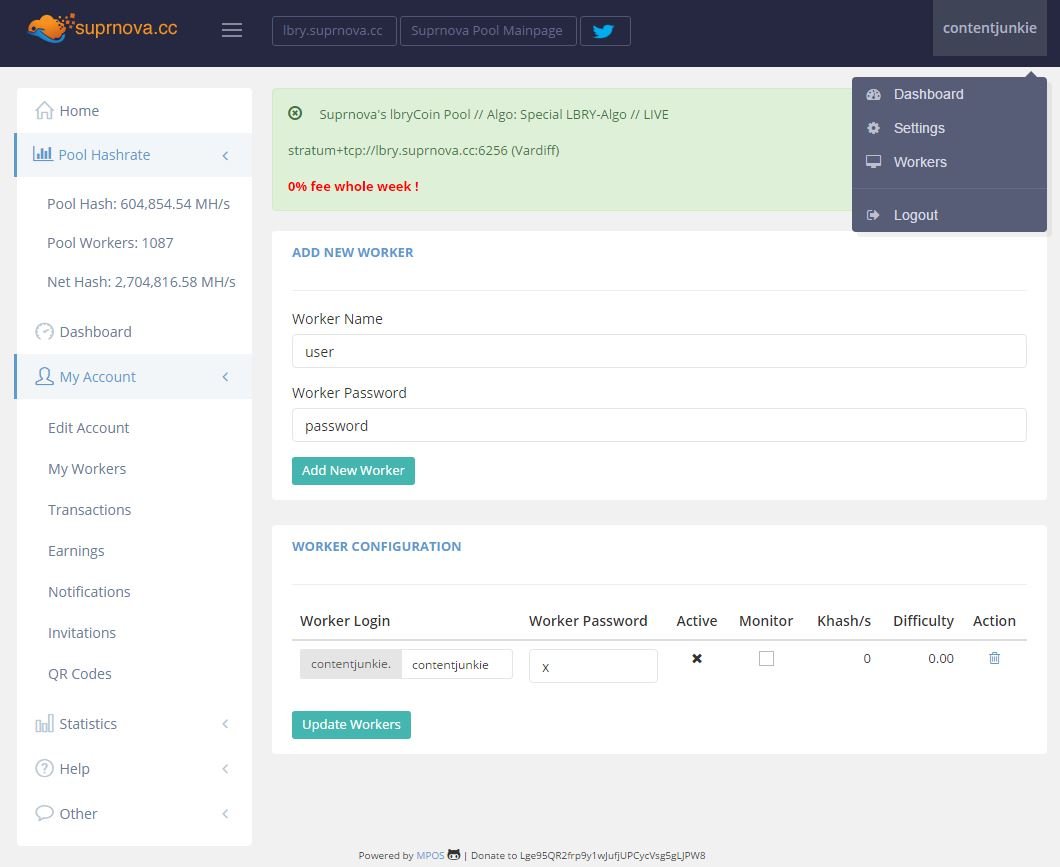Open the Twitter bird link
Screen dimensions: 1060x867
[605, 31]
